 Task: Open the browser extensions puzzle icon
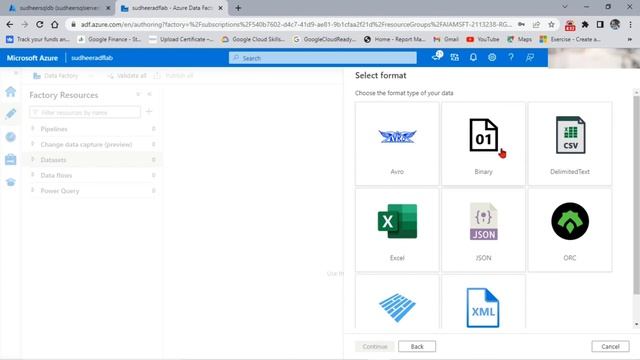coord(585,24)
